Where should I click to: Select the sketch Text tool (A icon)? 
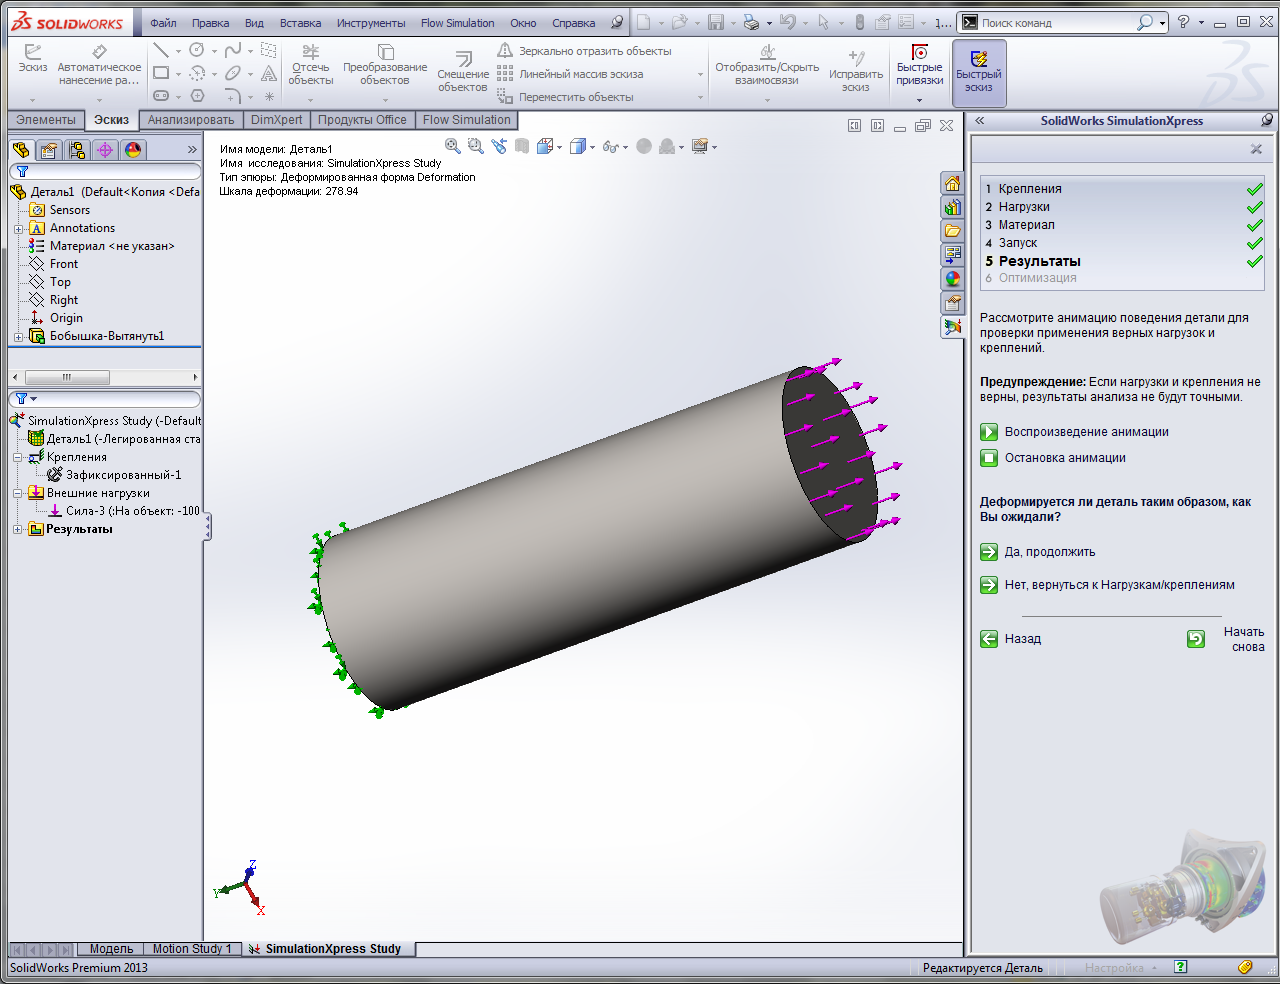coord(269,73)
